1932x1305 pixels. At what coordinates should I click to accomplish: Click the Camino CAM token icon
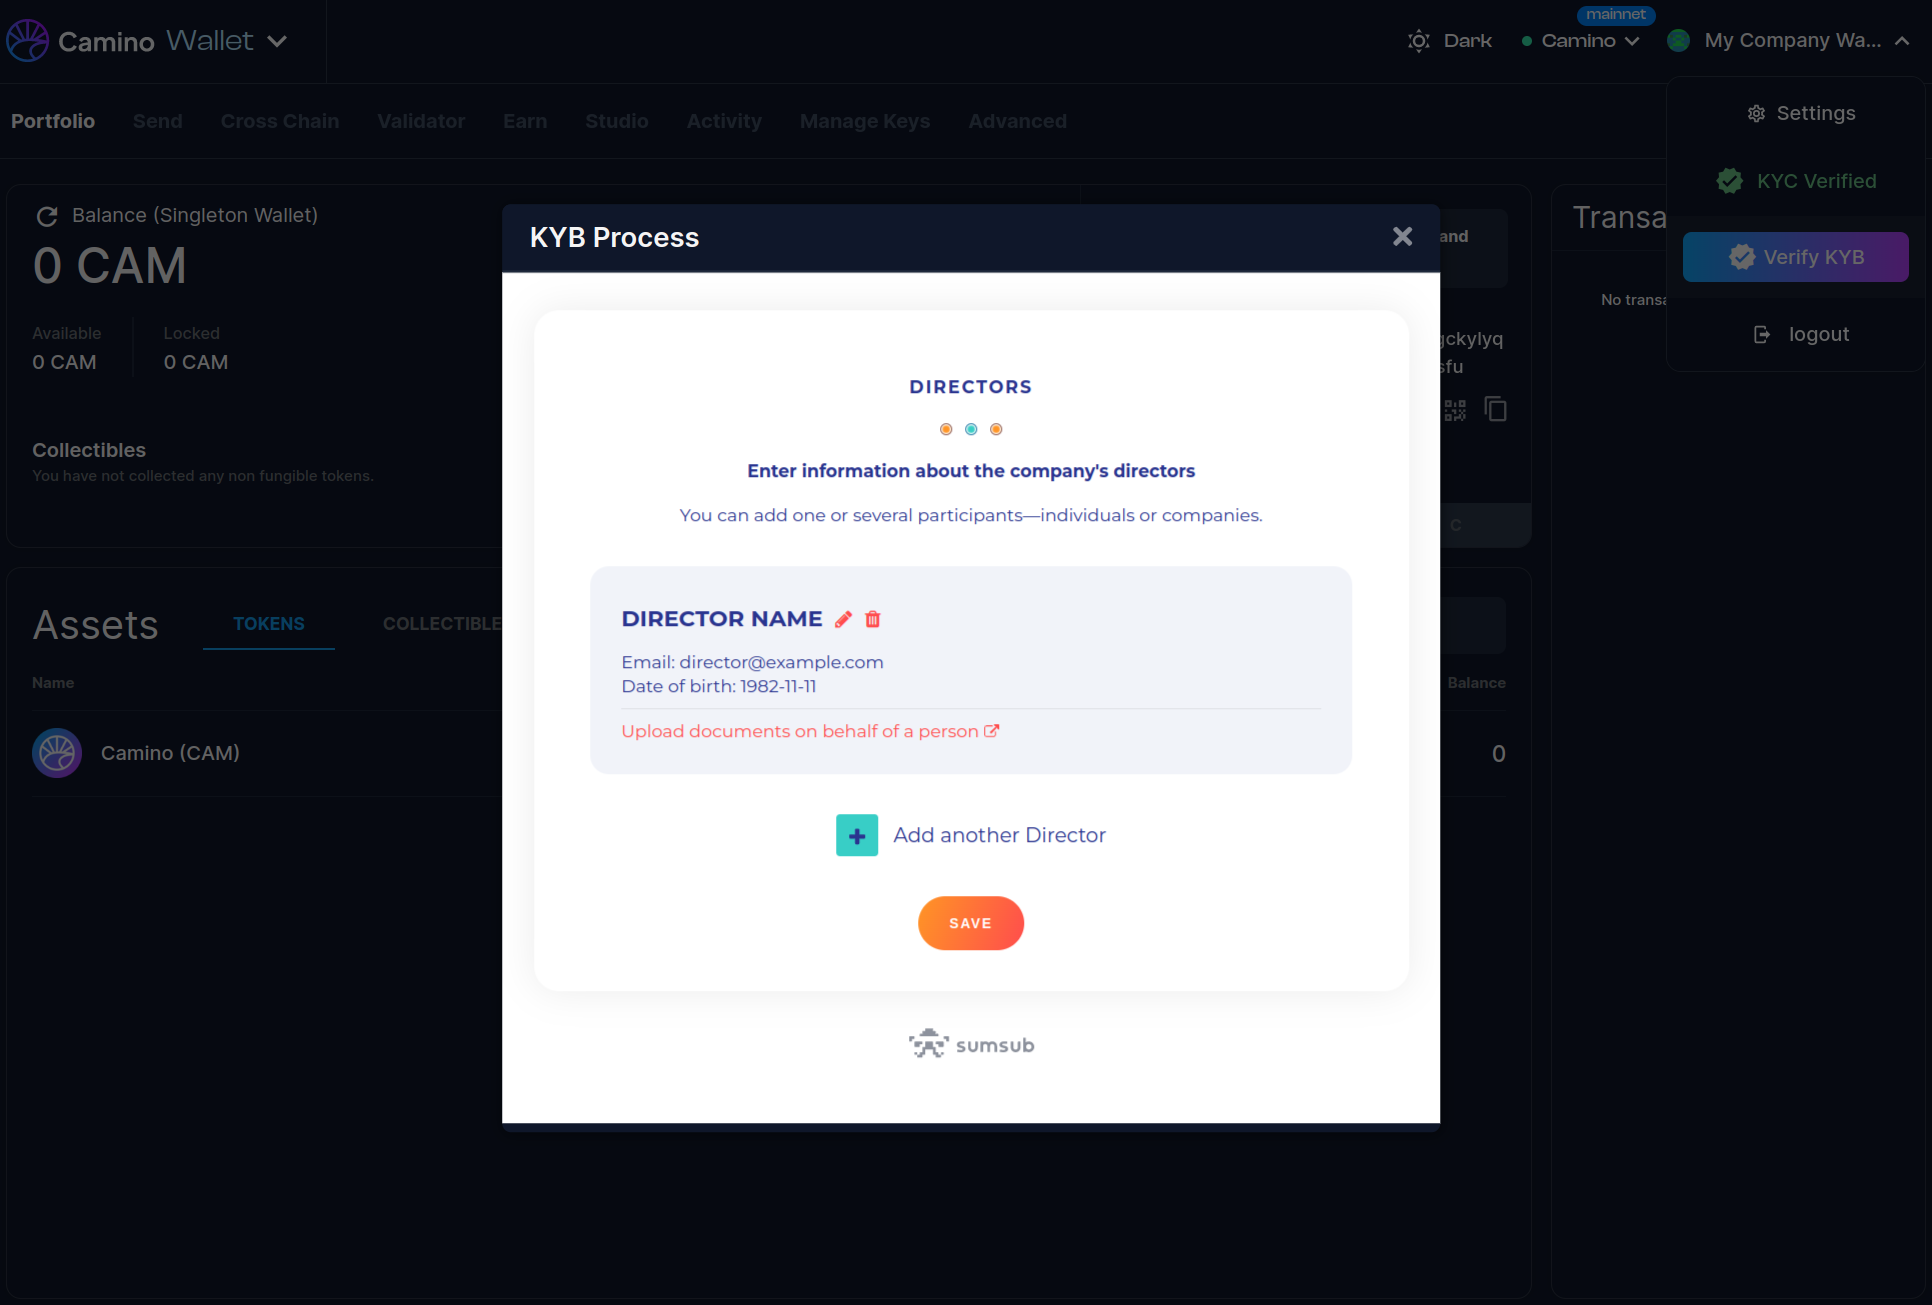(x=57, y=753)
